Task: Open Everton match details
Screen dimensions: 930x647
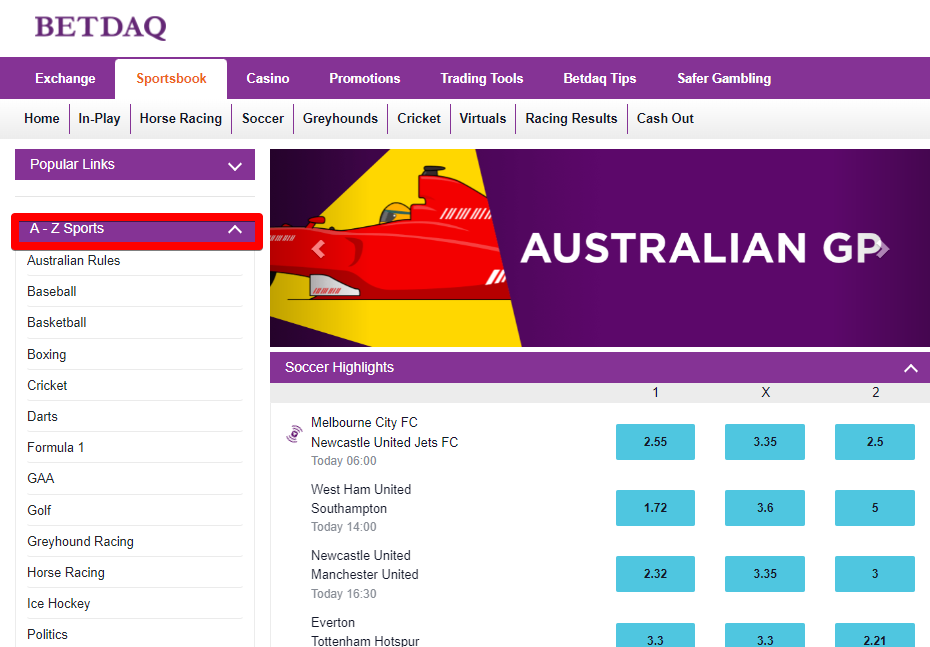Action: tap(365, 631)
